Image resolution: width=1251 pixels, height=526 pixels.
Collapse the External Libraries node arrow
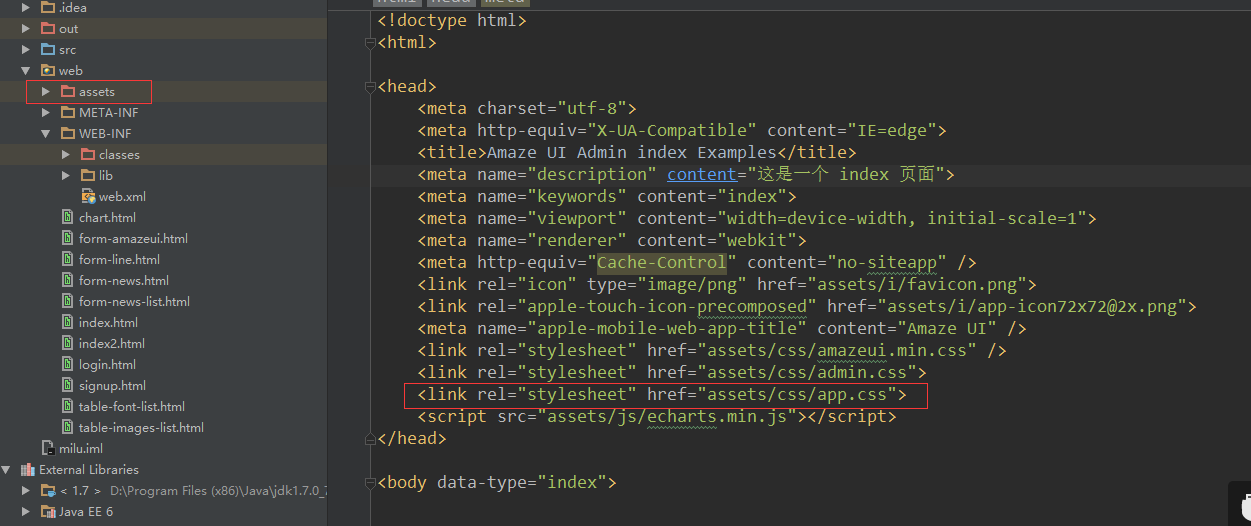point(6,469)
